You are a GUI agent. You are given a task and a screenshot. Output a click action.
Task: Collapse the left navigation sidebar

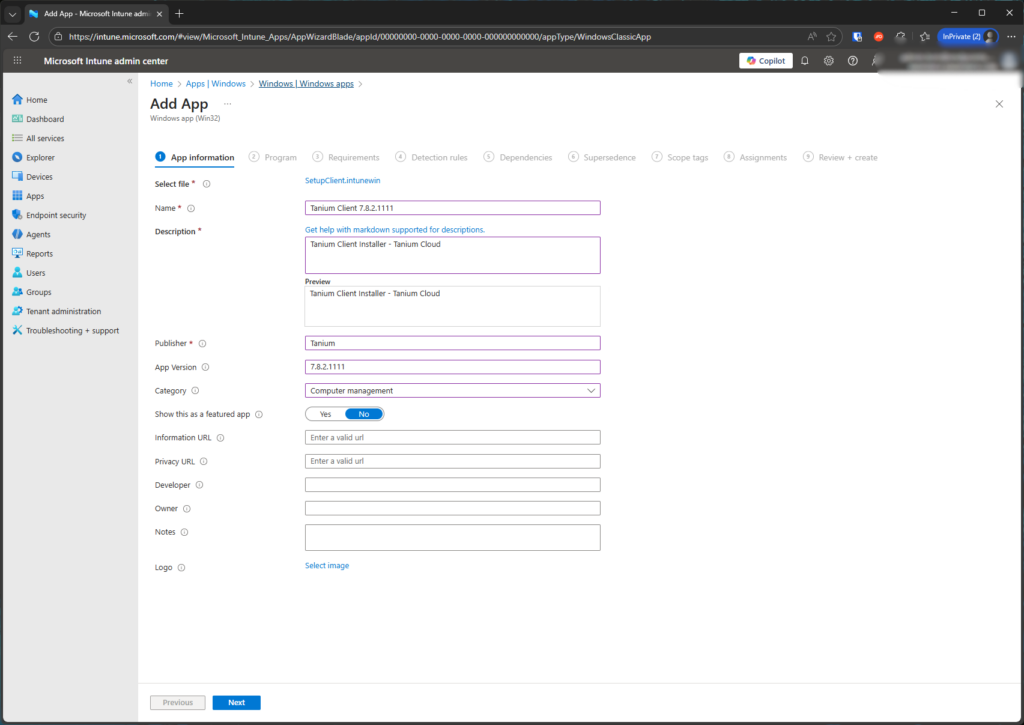click(129, 81)
